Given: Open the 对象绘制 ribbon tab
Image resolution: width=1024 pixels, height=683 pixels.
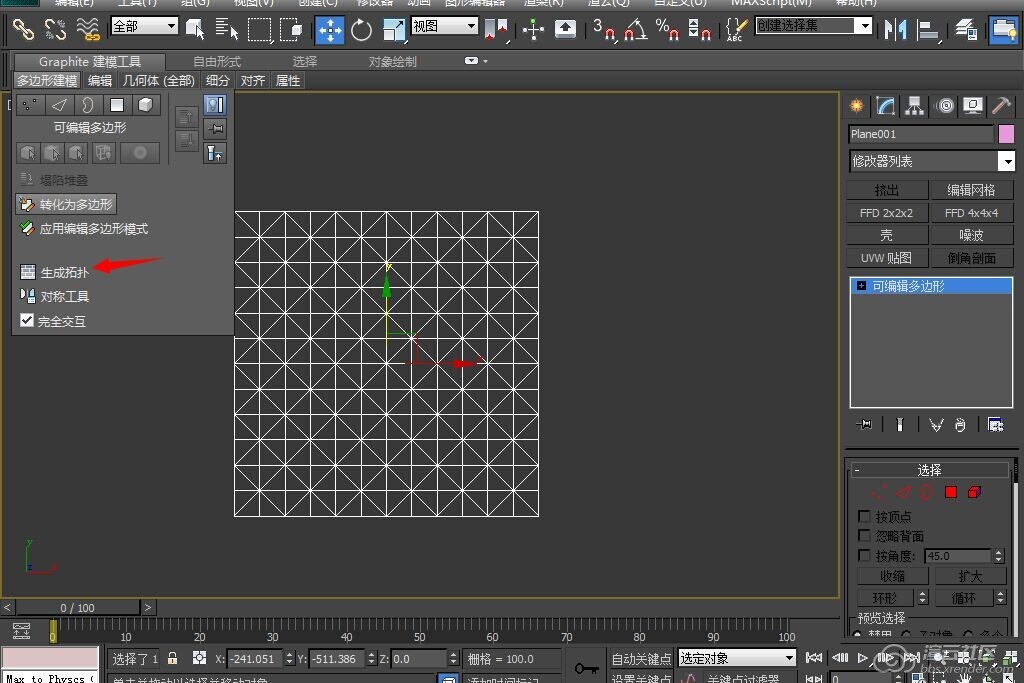Looking at the screenshot, I should point(392,61).
